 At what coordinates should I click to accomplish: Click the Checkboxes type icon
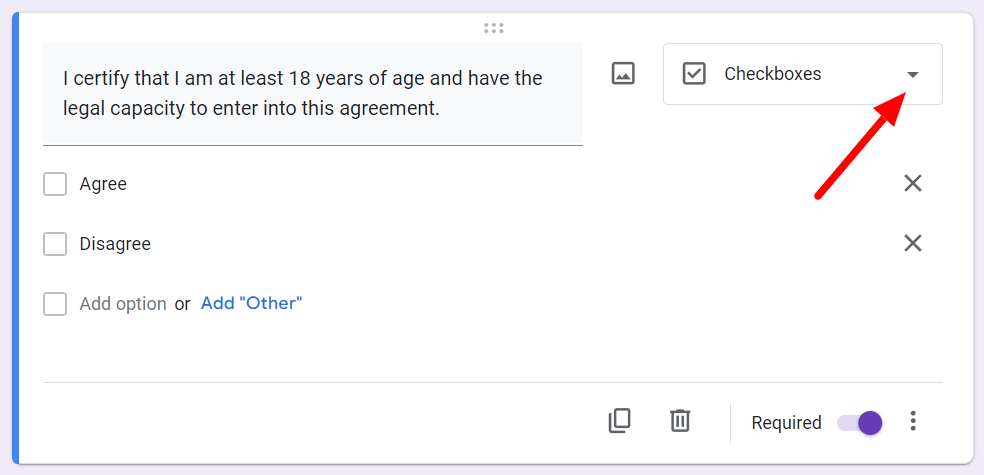click(x=694, y=73)
